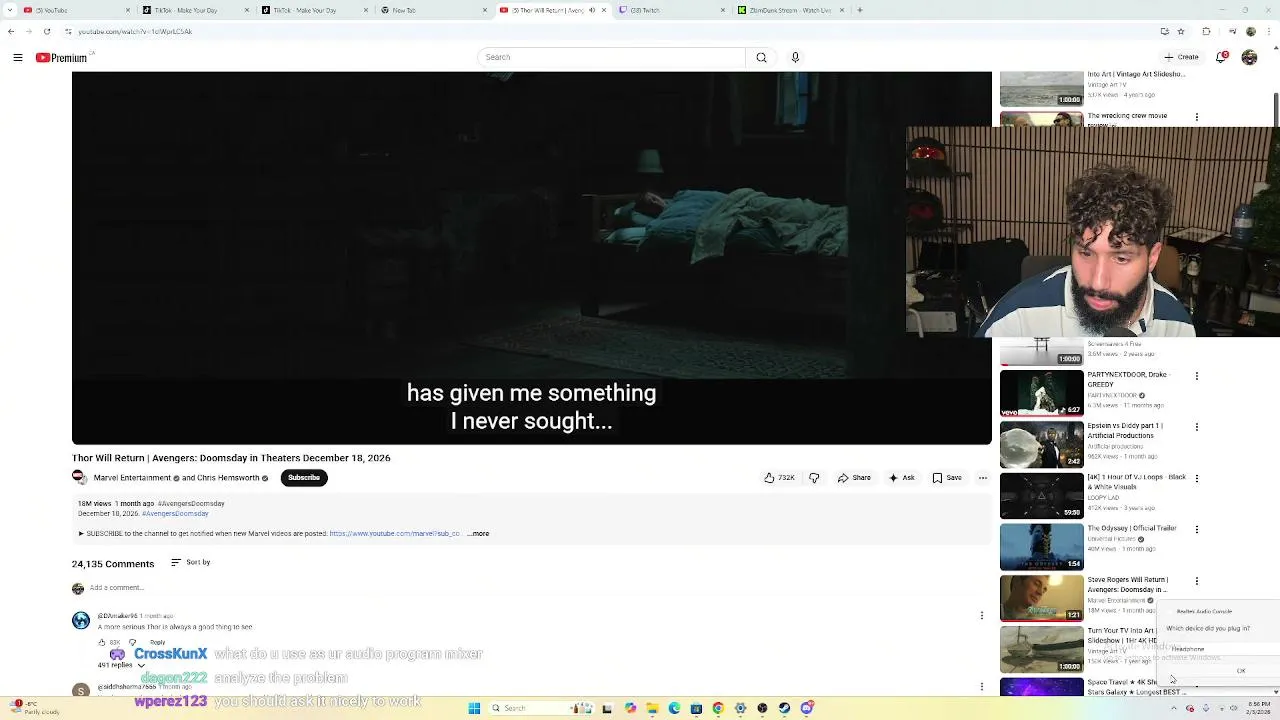Open options for second comment row
Image resolution: width=1280 pixels, height=720 pixels.
tap(982, 687)
